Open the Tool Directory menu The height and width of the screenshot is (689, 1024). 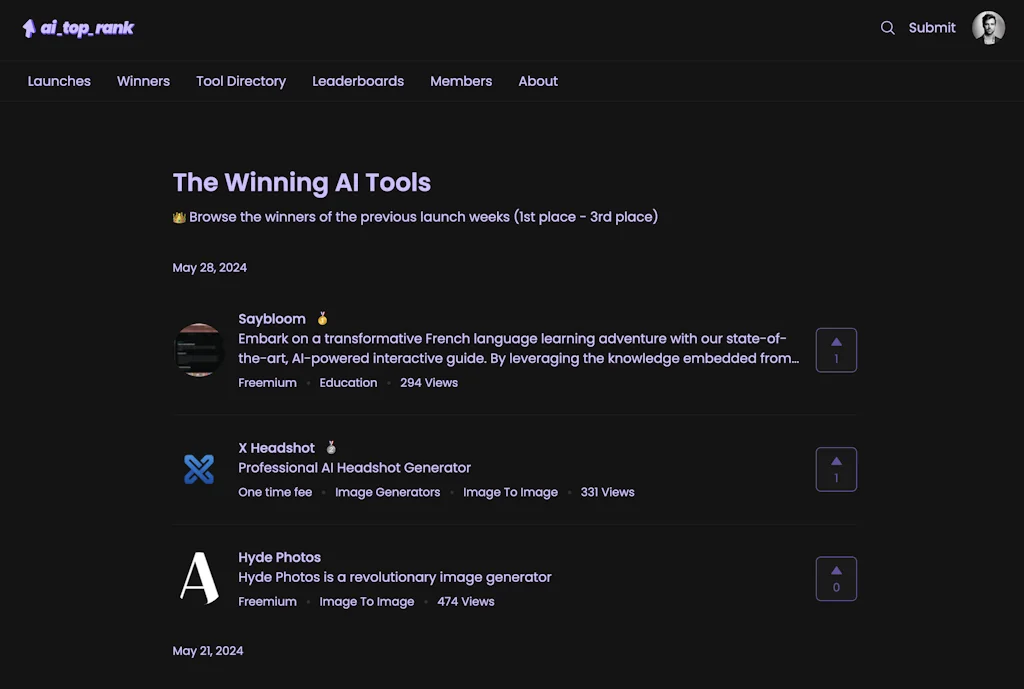pos(240,81)
